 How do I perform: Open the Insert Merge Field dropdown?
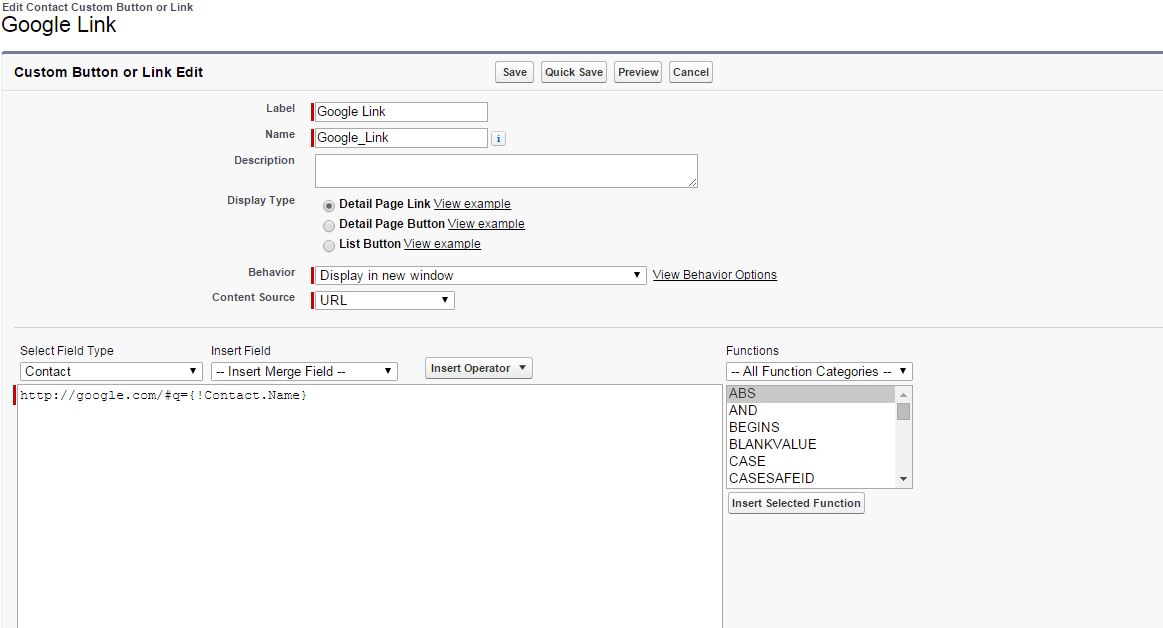pos(304,371)
